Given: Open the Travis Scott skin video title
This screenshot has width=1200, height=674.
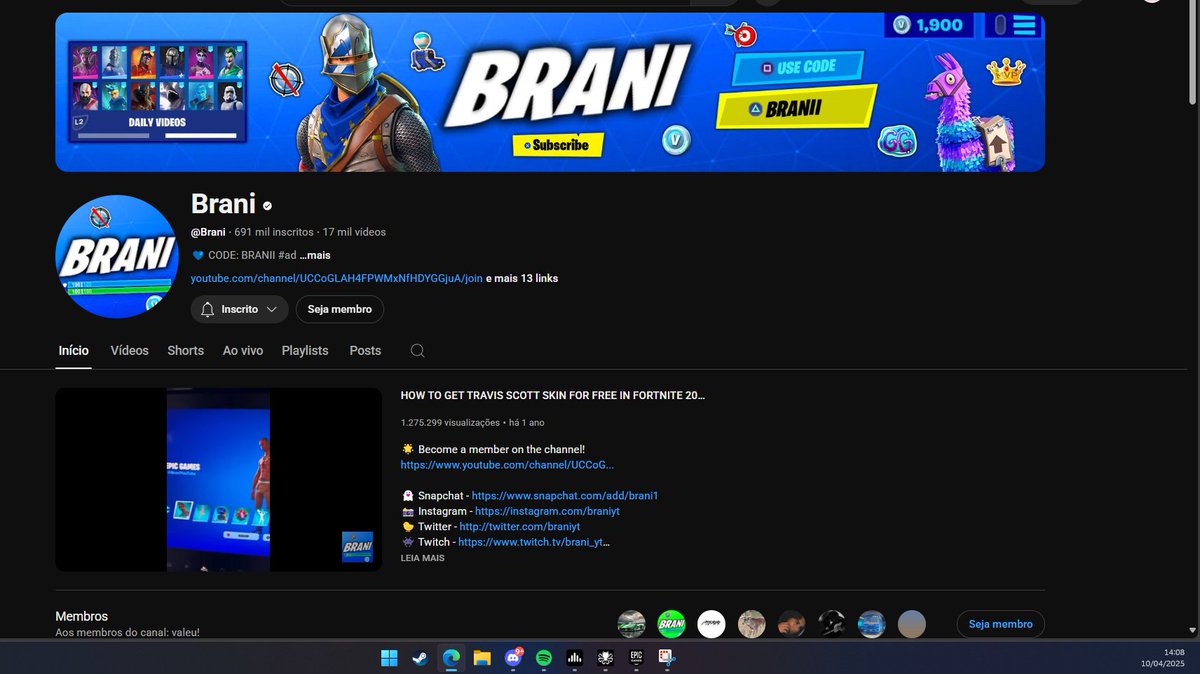Looking at the screenshot, I should pyautogui.click(x=553, y=395).
